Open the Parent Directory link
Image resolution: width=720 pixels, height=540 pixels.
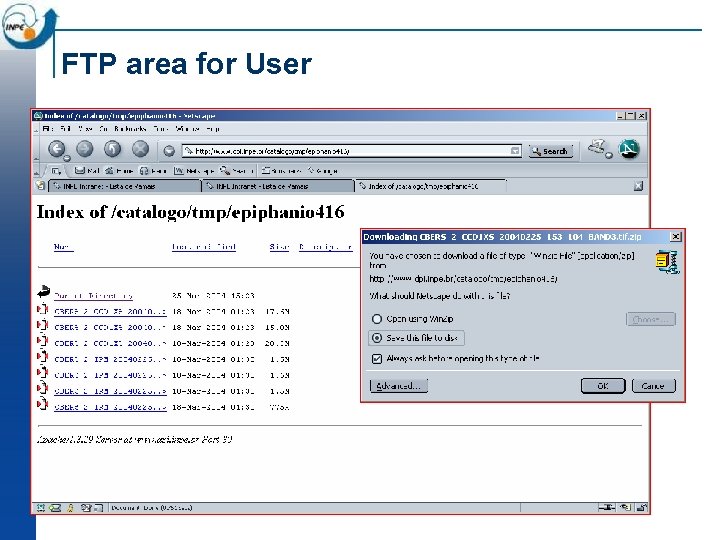[x=93, y=295]
